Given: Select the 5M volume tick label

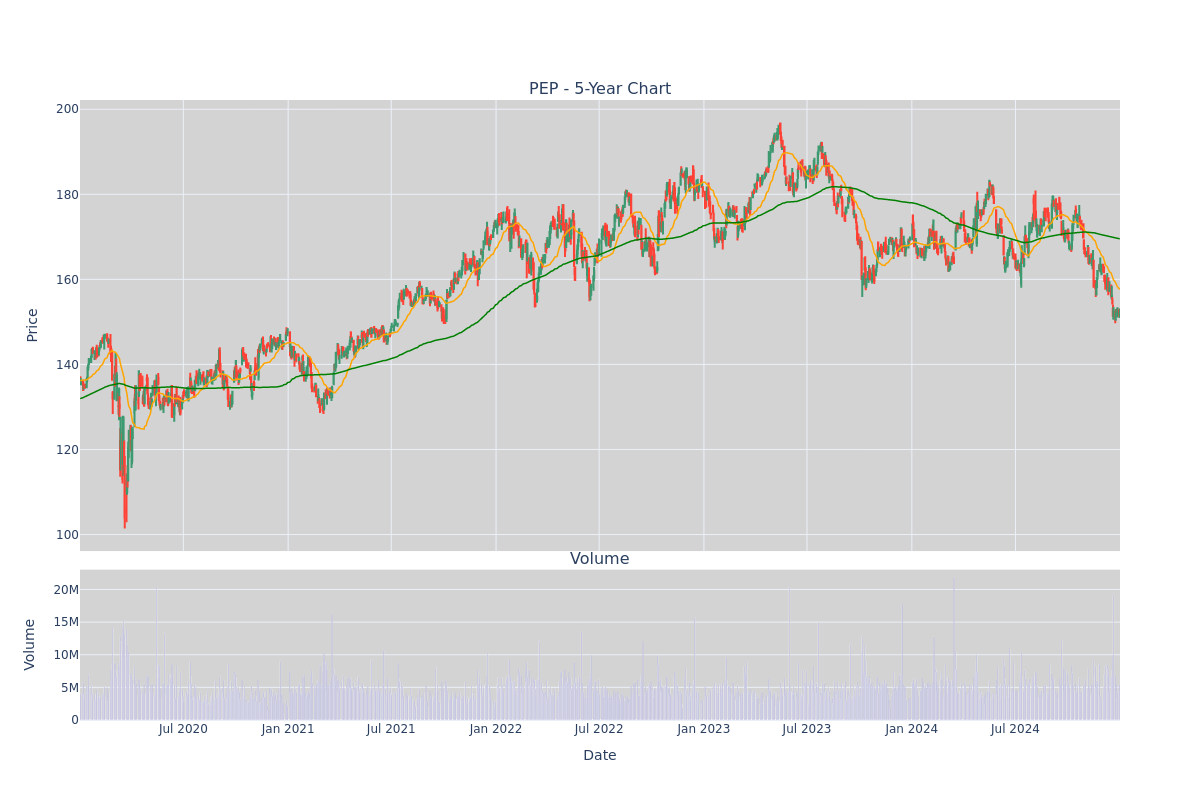Looking at the screenshot, I should (x=70, y=687).
